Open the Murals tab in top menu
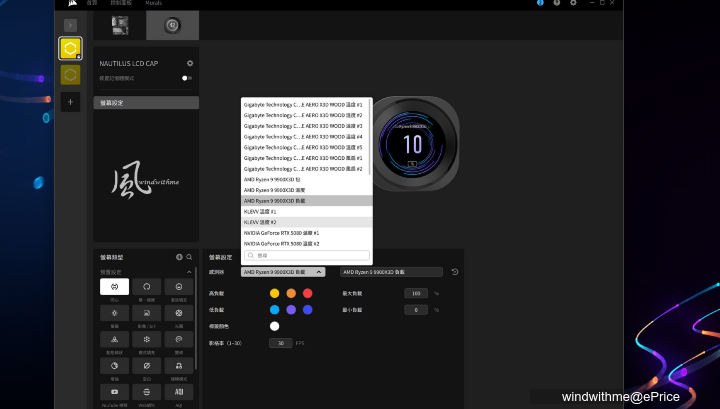The height and width of the screenshot is (409, 720). pos(153,3)
